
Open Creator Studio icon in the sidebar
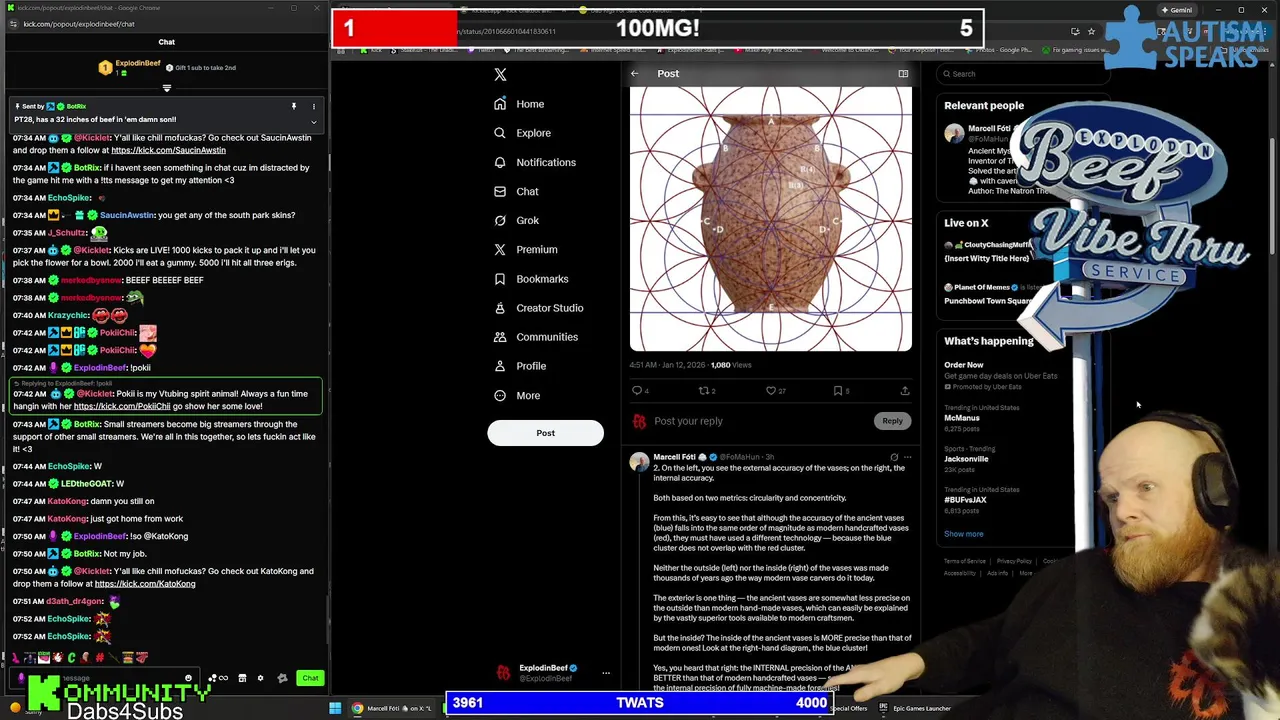[x=500, y=308]
